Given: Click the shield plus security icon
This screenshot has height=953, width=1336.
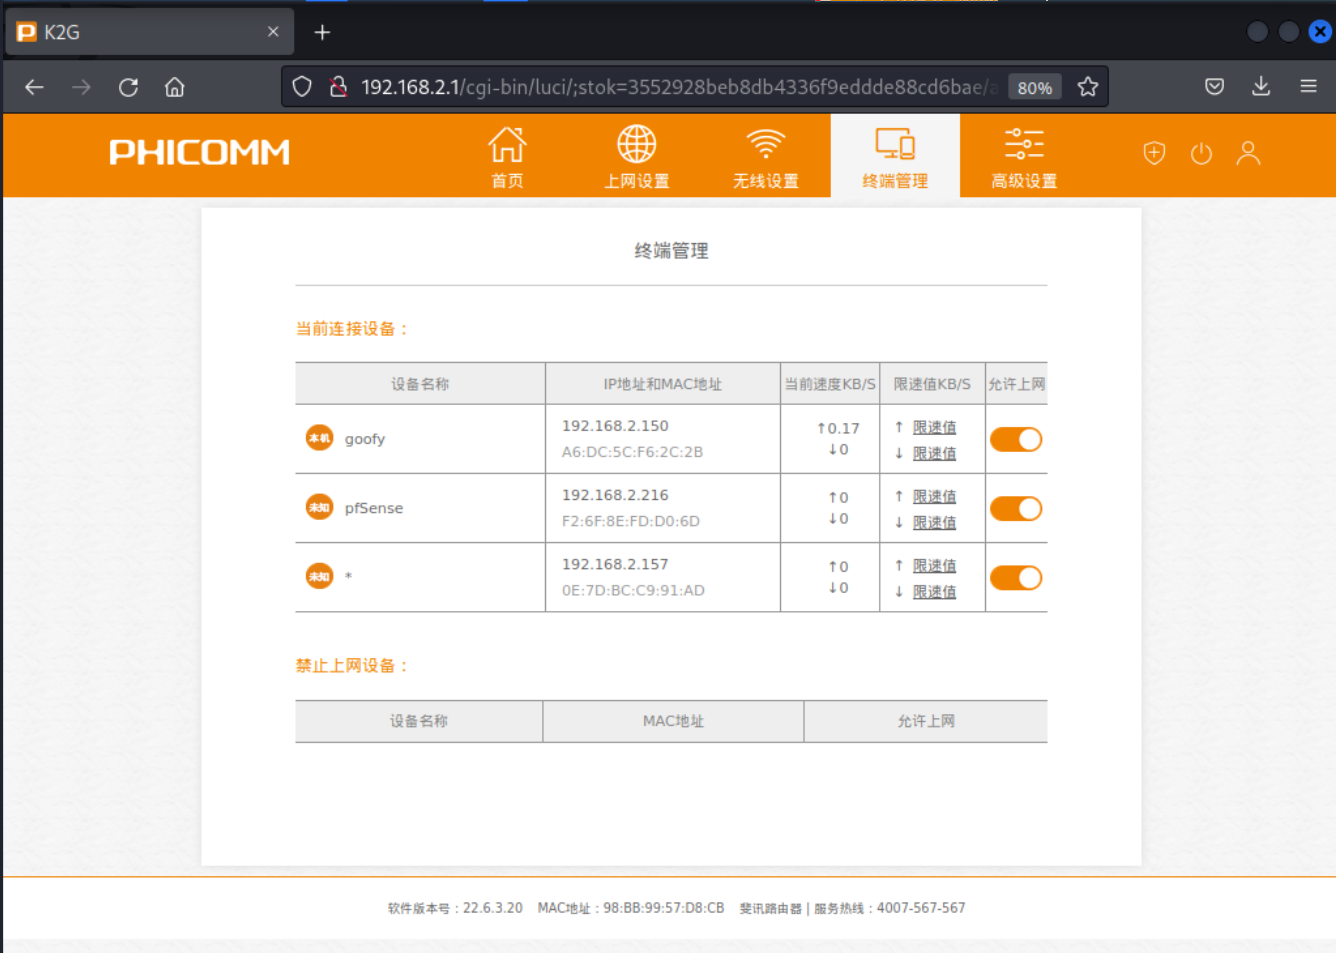Looking at the screenshot, I should (1154, 153).
